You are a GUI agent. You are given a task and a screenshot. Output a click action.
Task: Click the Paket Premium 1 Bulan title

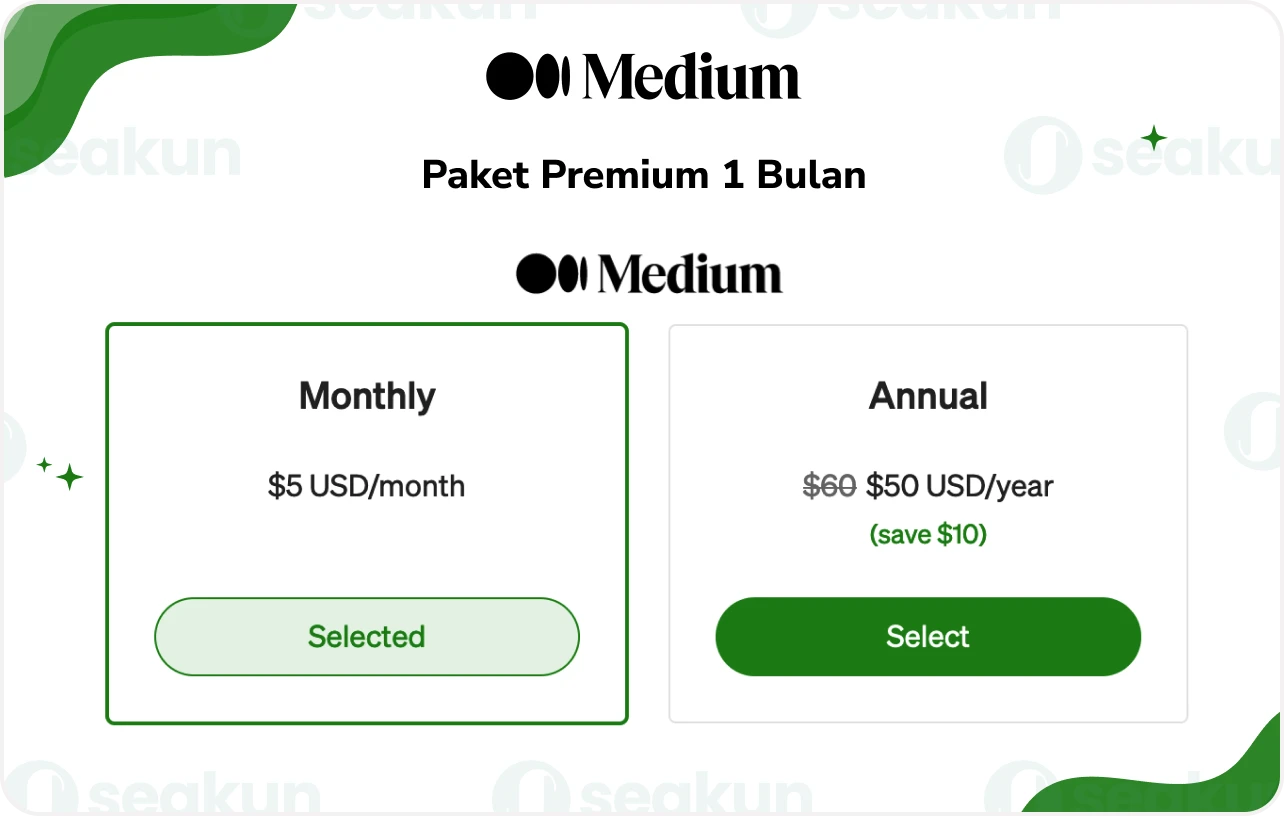(x=644, y=175)
